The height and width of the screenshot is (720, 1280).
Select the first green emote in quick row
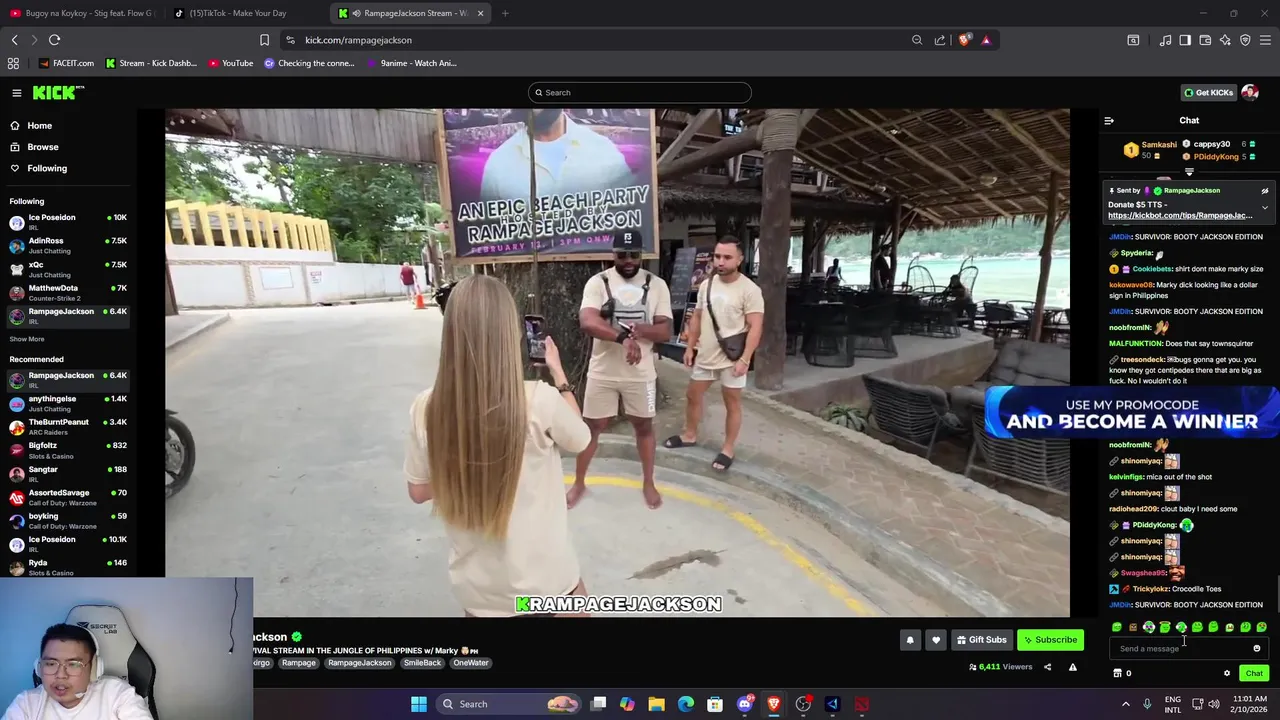click(1116, 627)
